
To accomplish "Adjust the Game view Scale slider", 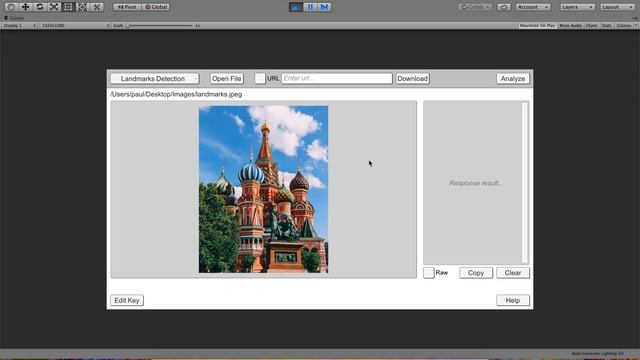I will coord(160,25).
